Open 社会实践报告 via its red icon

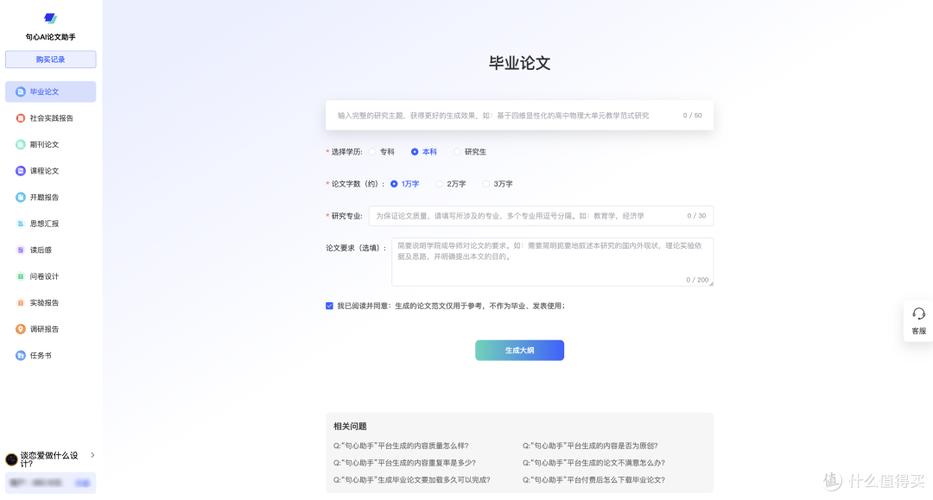[20, 118]
